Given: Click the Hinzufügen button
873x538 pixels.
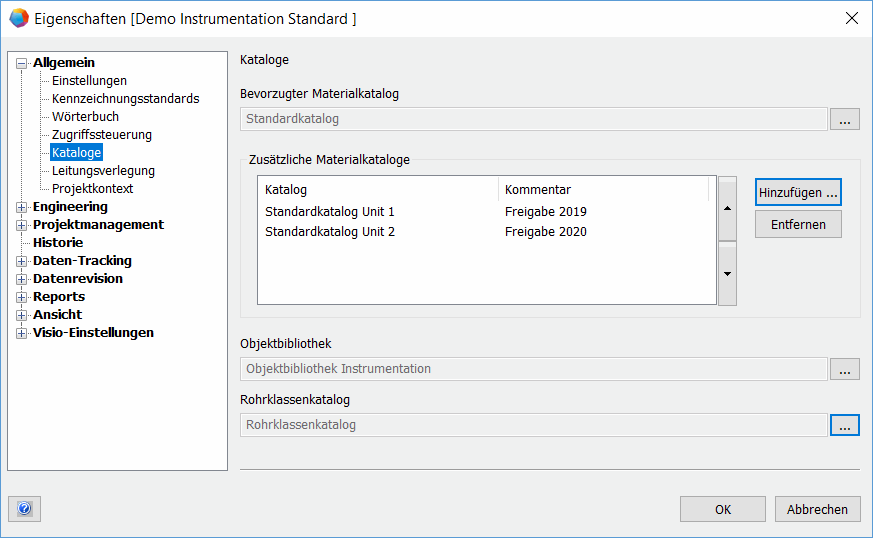Looking at the screenshot, I should (798, 192).
